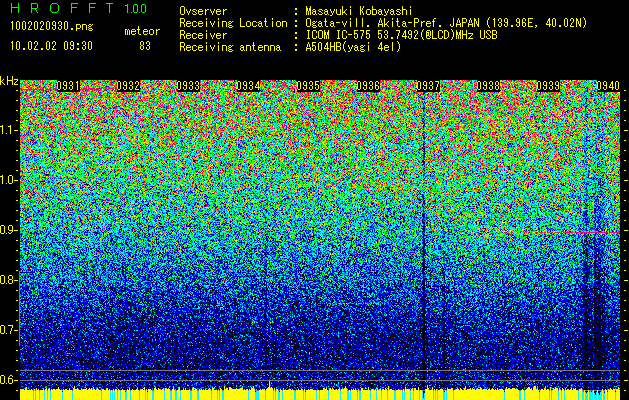
Task: Click the 0938 time marker
Action: point(488,86)
